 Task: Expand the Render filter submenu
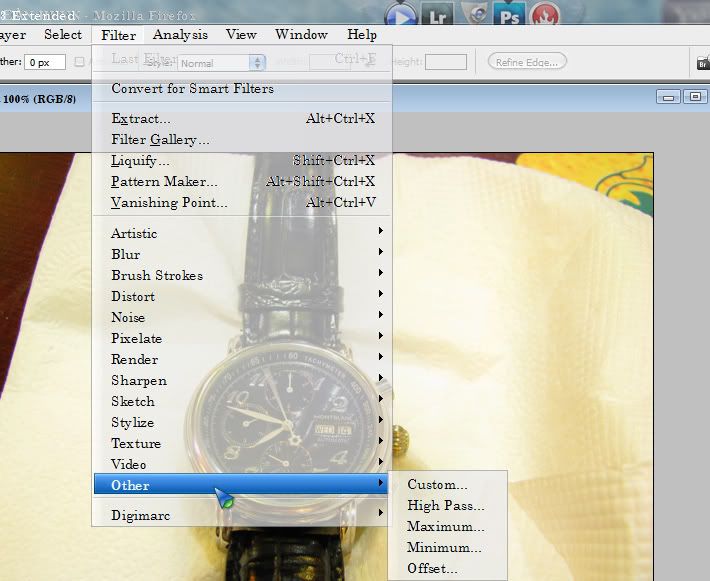click(241, 359)
